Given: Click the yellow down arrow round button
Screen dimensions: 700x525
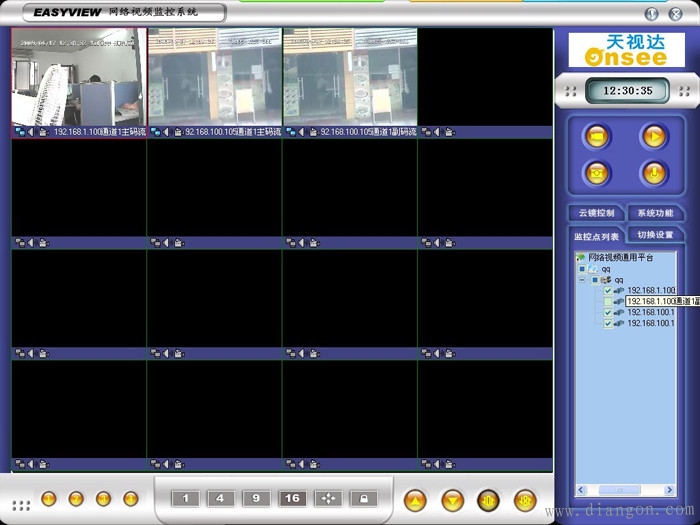Looking at the screenshot, I should pyautogui.click(x=452, y=500).
